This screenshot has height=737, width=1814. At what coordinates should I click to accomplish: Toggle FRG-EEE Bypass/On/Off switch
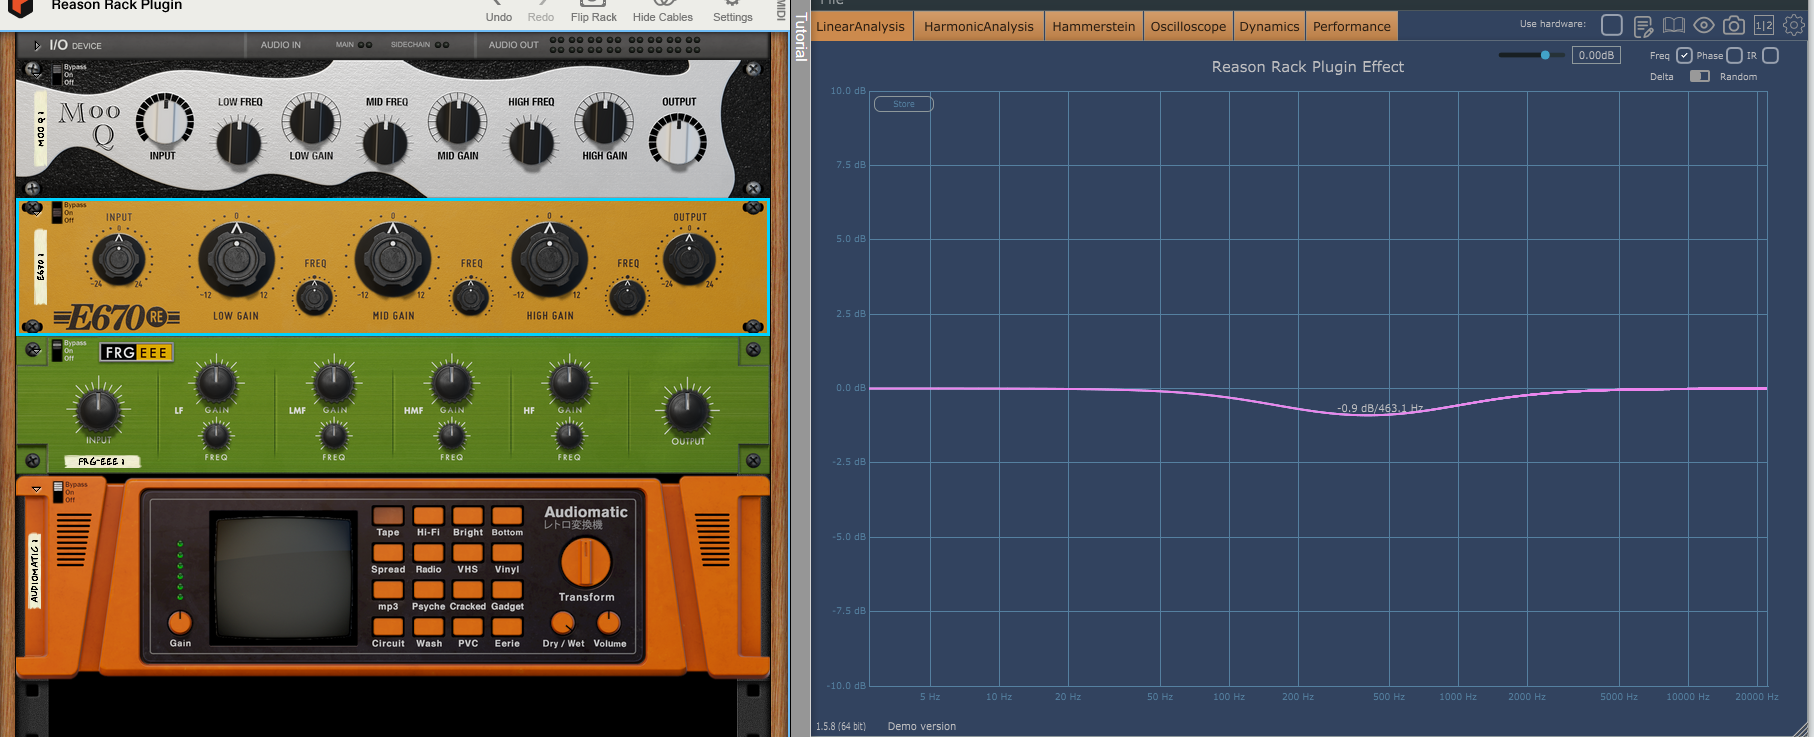point(57,351)
